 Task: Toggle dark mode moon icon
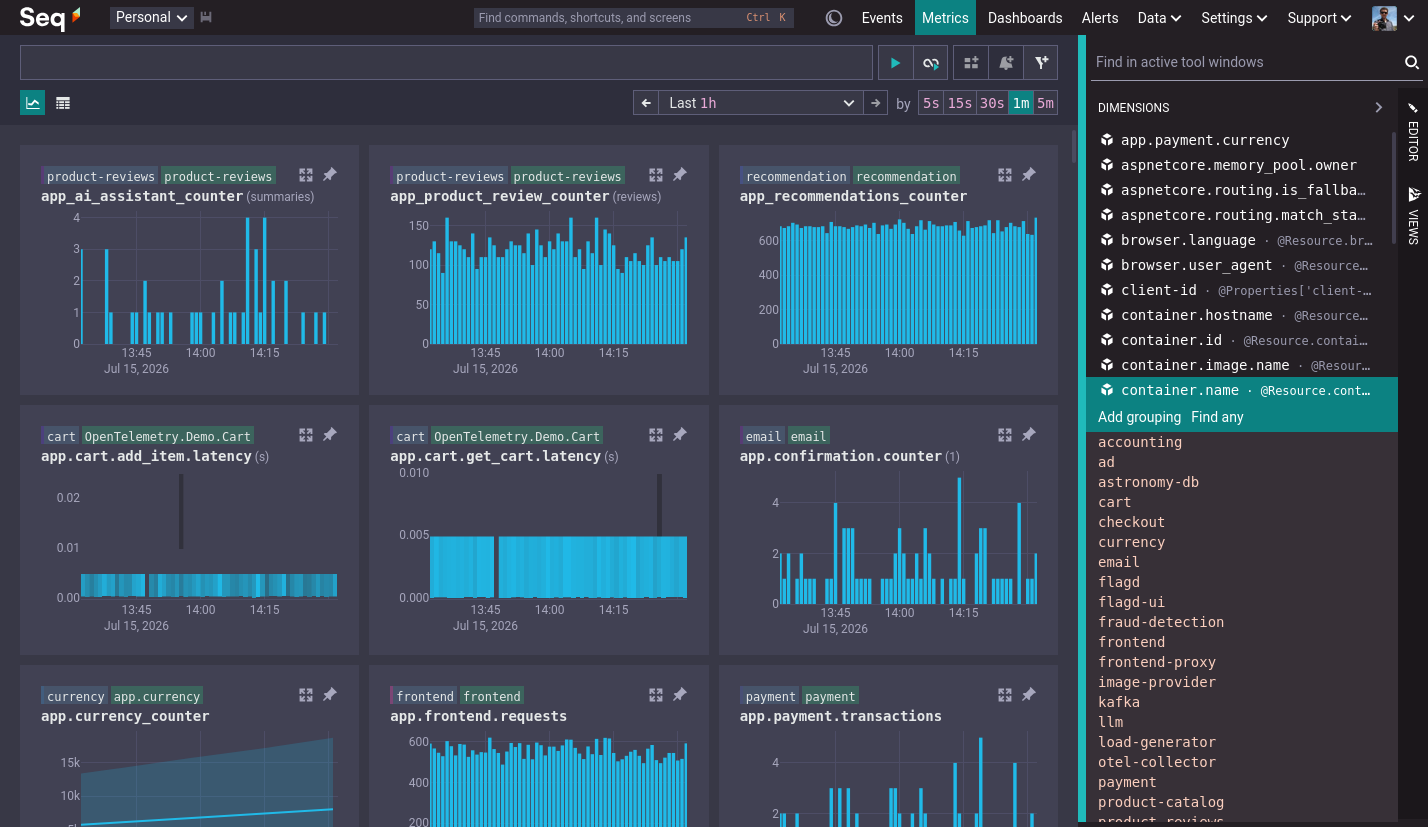point(834,18)
